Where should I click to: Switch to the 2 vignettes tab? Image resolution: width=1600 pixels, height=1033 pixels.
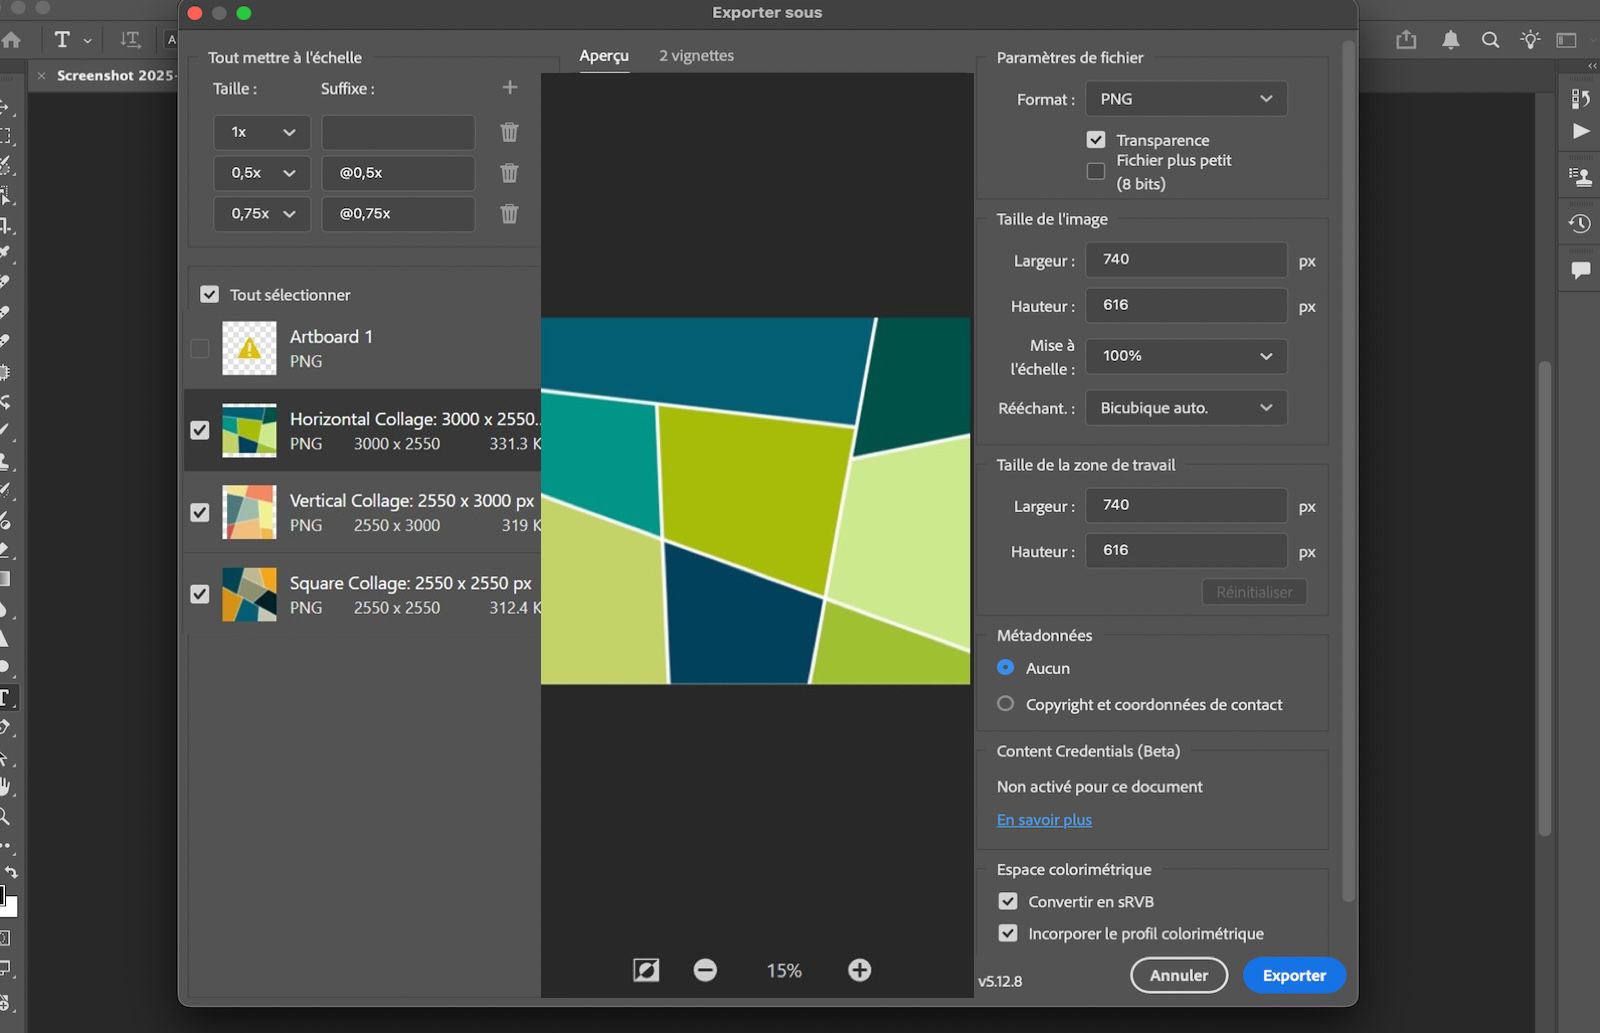tap(696, 56)
